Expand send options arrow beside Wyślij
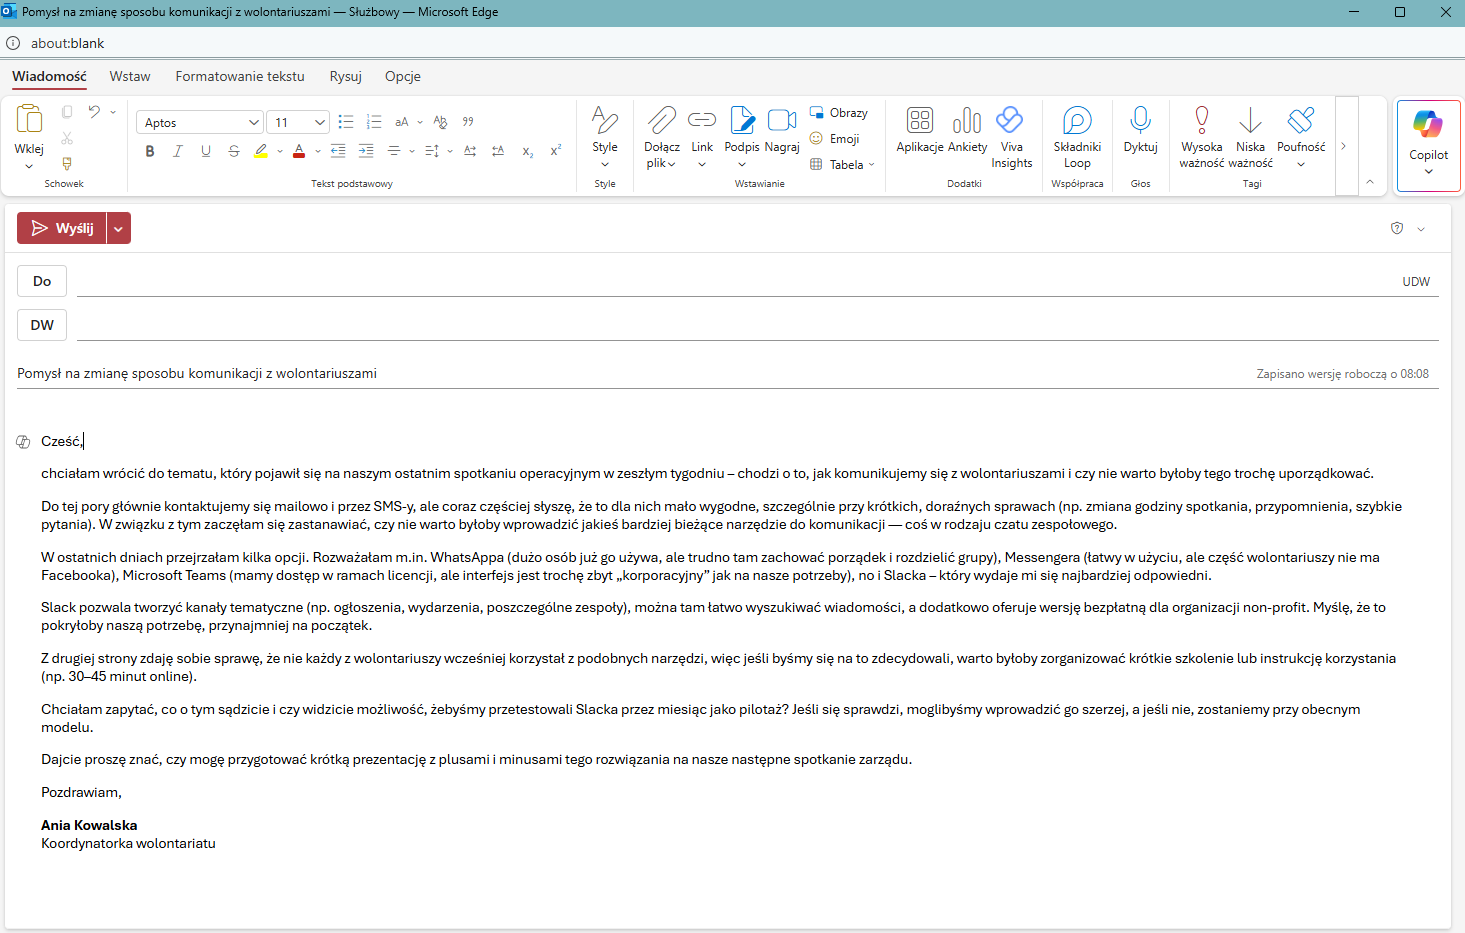 coord(119,229)
